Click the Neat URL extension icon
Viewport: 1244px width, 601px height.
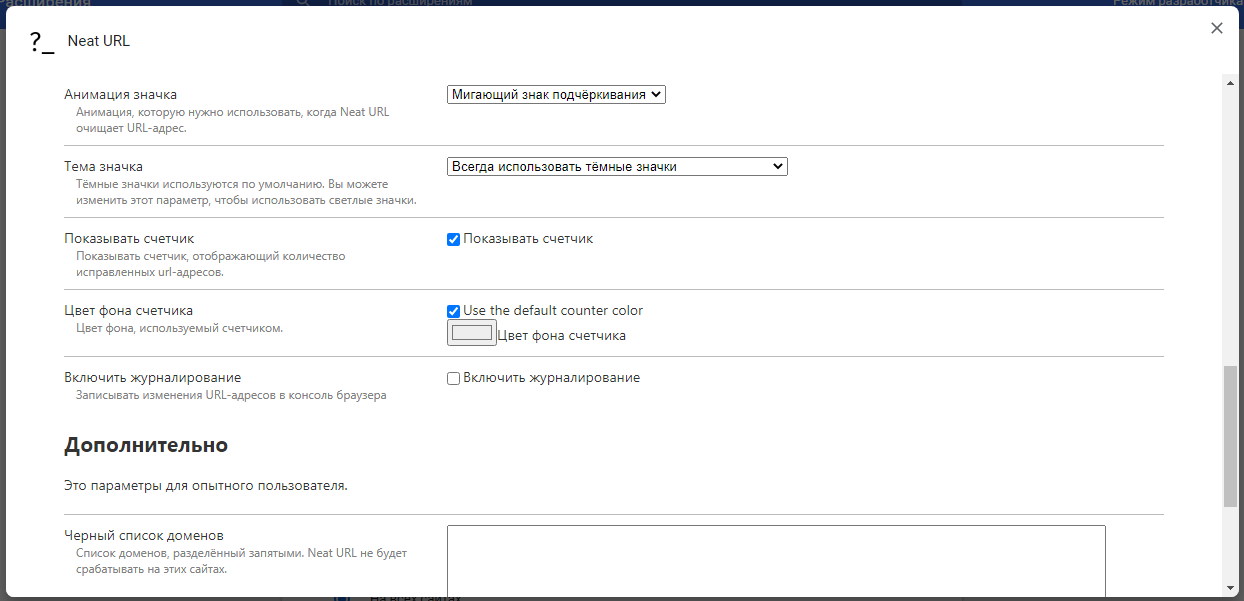pyautogui.click(x=42, y=42)
